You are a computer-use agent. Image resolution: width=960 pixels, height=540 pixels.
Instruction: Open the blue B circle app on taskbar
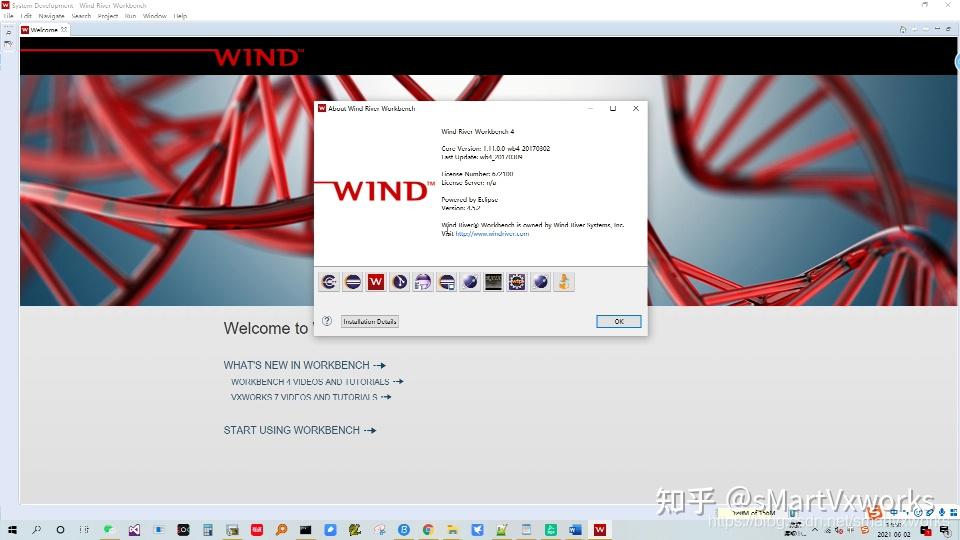[403, 530]
